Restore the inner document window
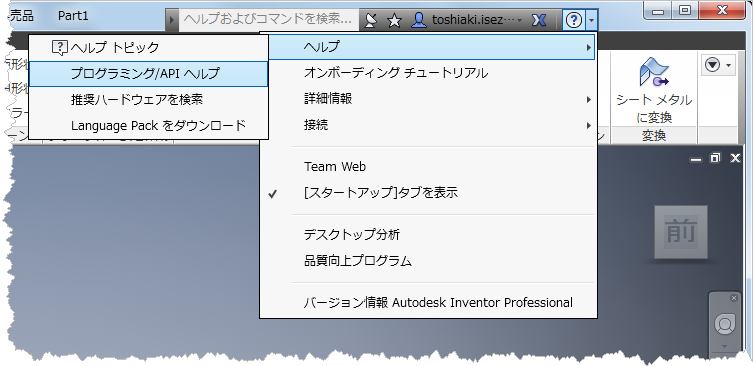753x366 pixels. (x=715, y=158)
